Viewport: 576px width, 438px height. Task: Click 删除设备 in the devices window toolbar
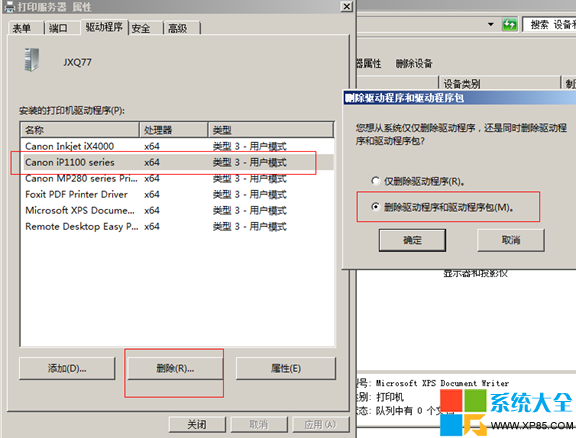414,63
